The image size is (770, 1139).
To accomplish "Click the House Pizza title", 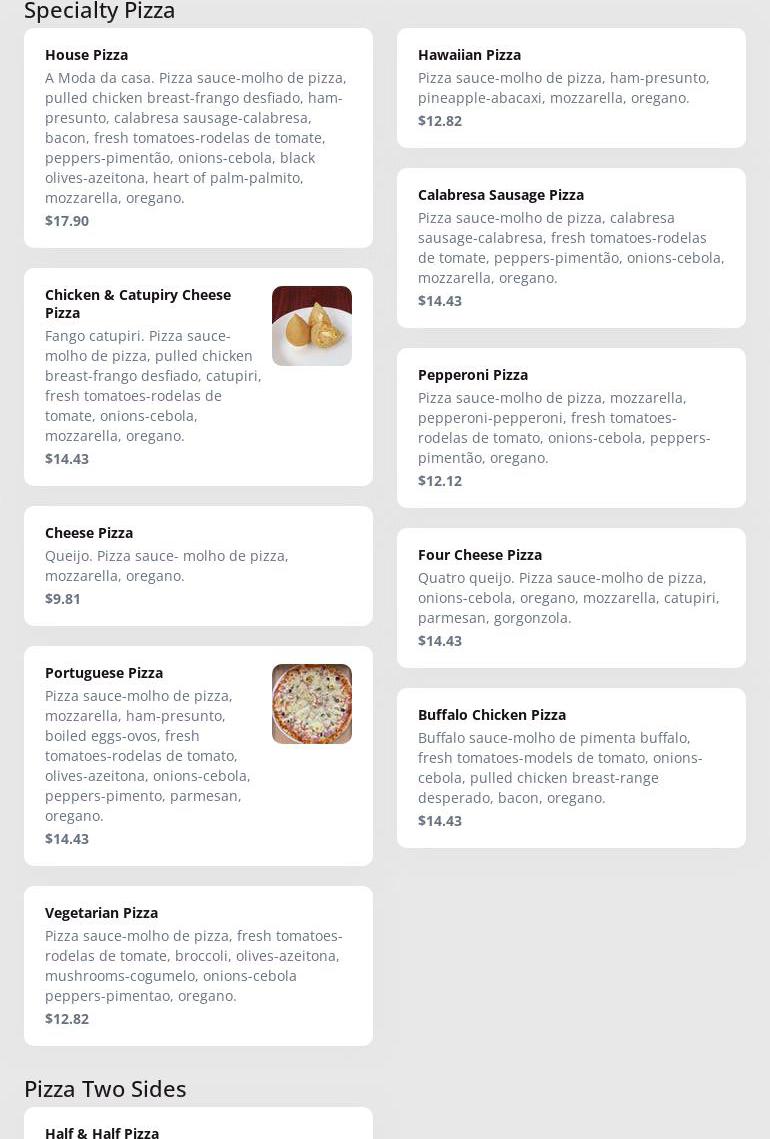I will click(x=86, y=55).
